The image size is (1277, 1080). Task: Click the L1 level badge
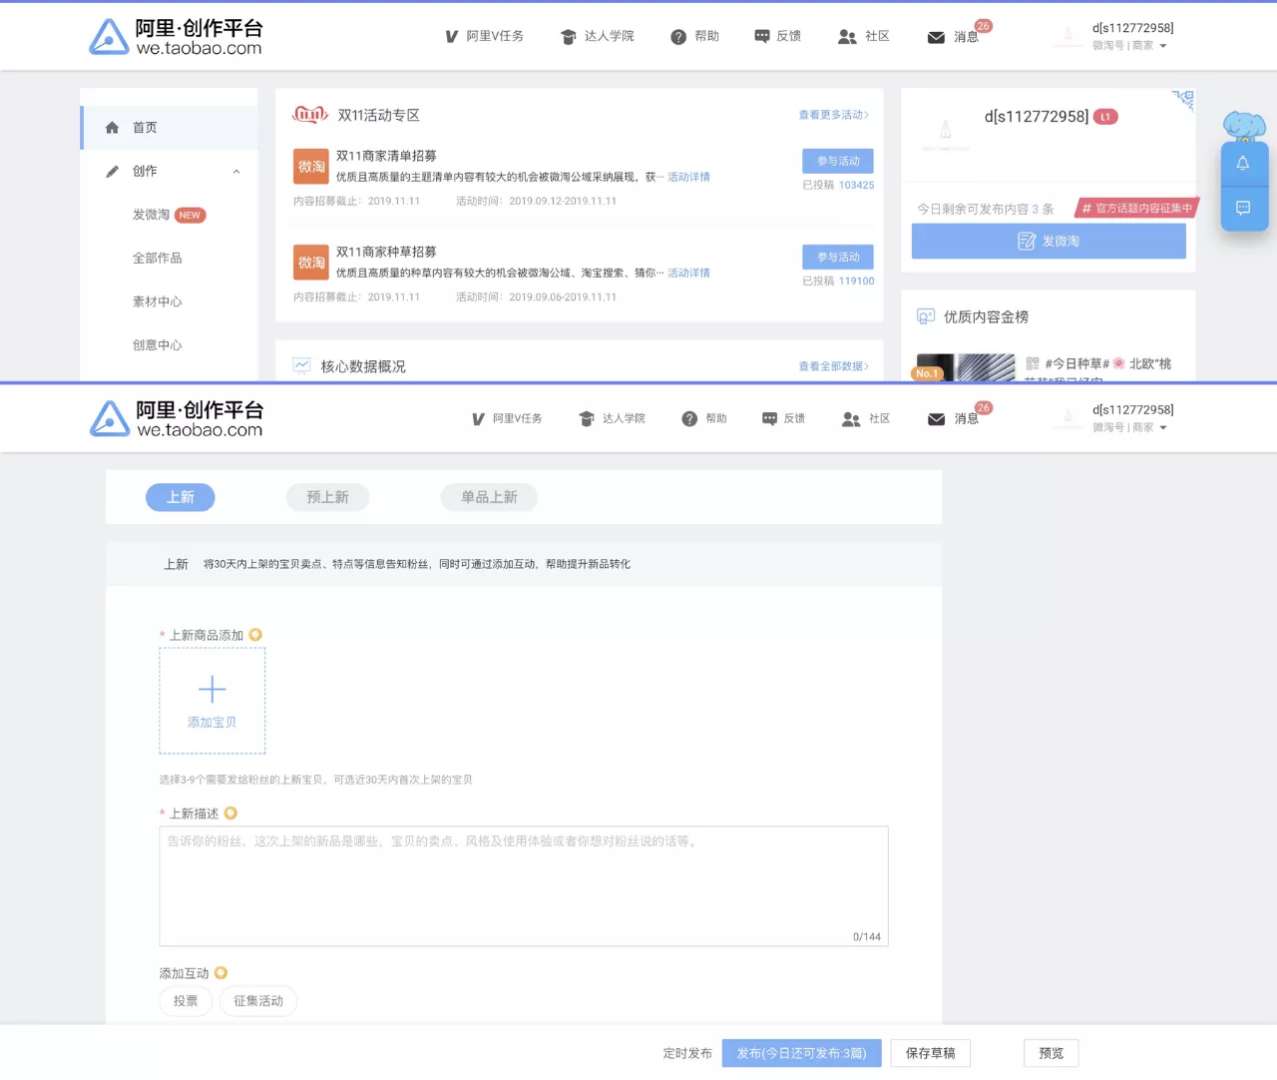coord(1105,117)
